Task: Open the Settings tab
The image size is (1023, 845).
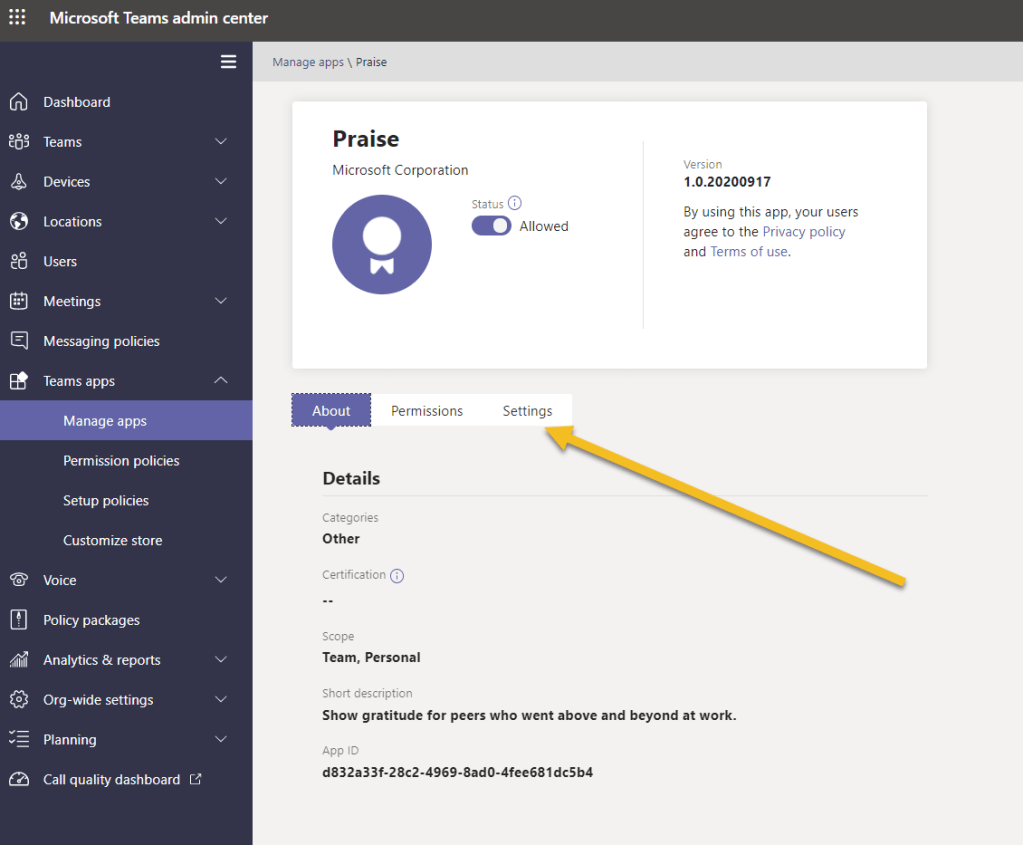Action: [527, 411]
